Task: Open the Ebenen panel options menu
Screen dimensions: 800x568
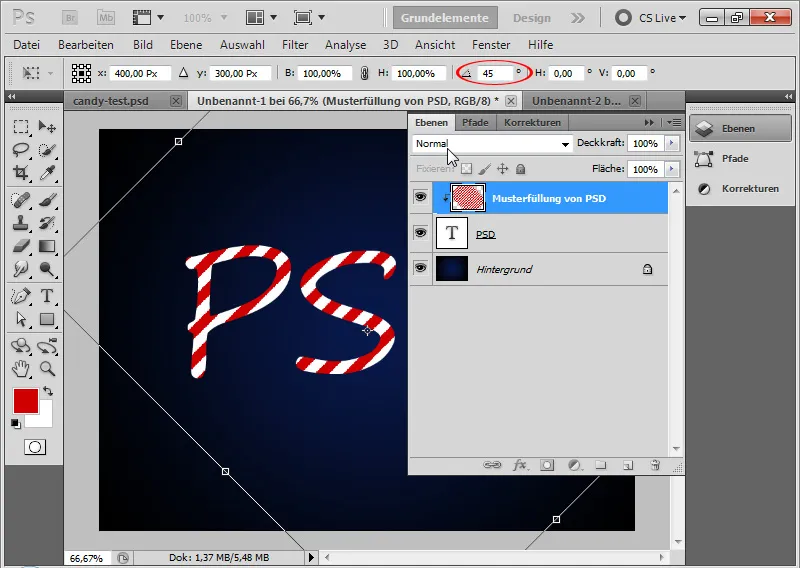Action: (x=674, y=122)
